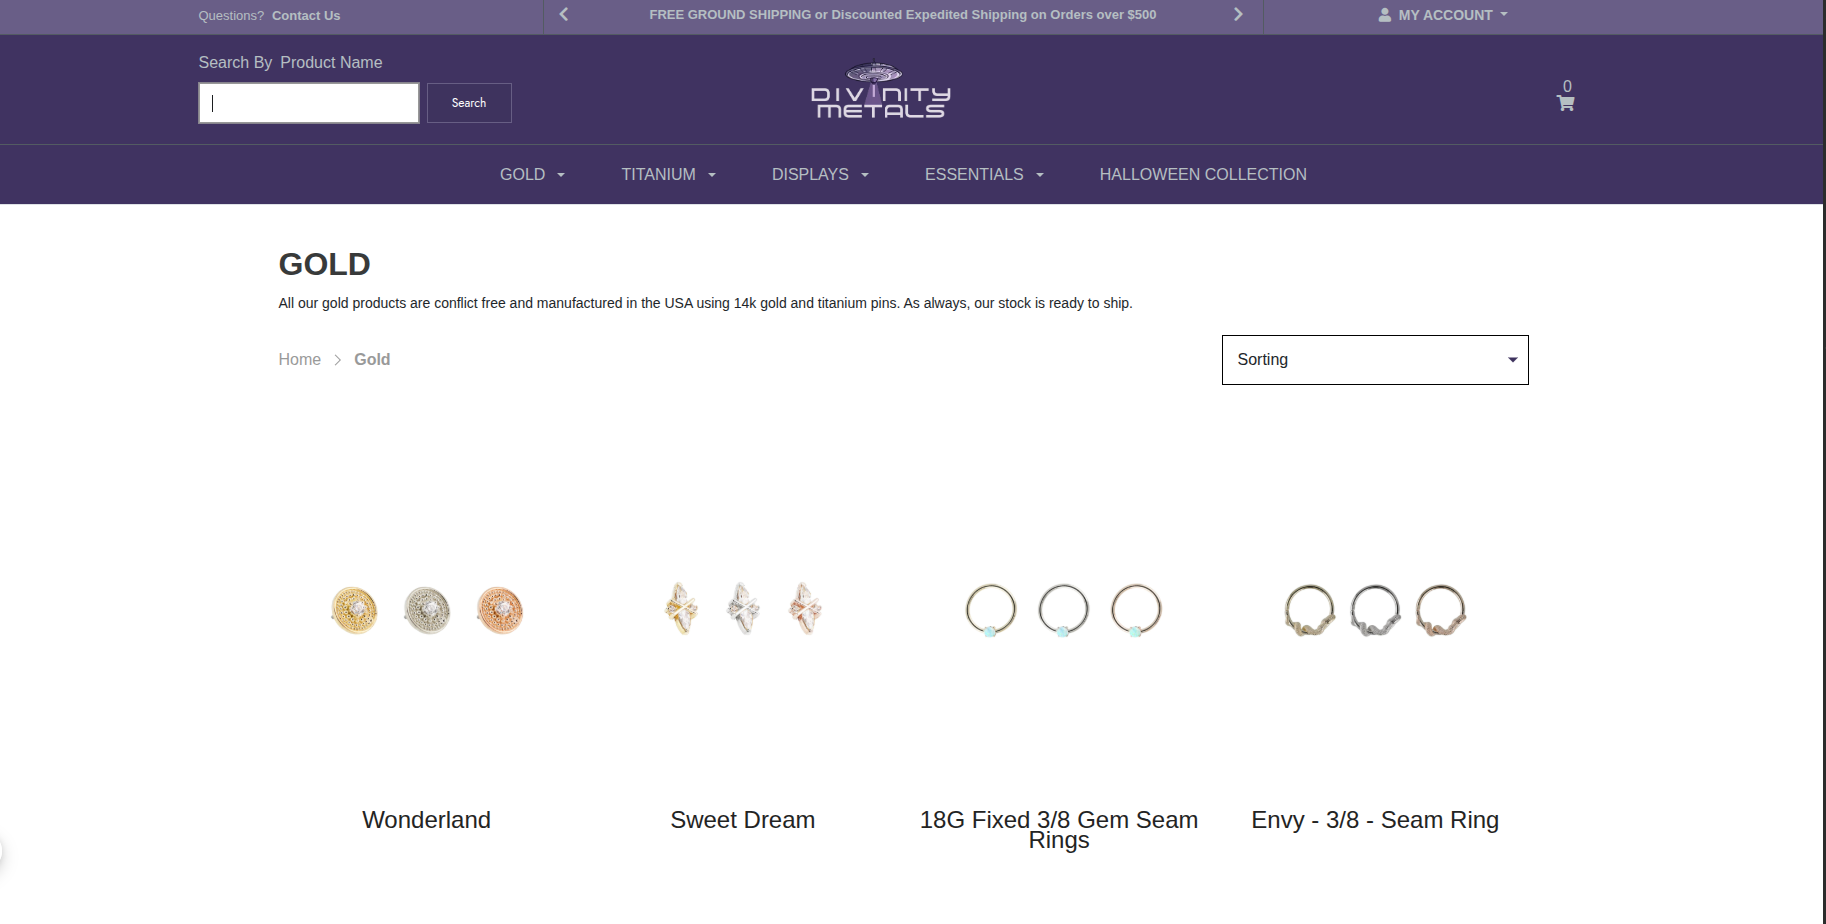Click the breadcrumb chevron separator
Viewport: 1826px width, 924px height.
pos(338,360)
